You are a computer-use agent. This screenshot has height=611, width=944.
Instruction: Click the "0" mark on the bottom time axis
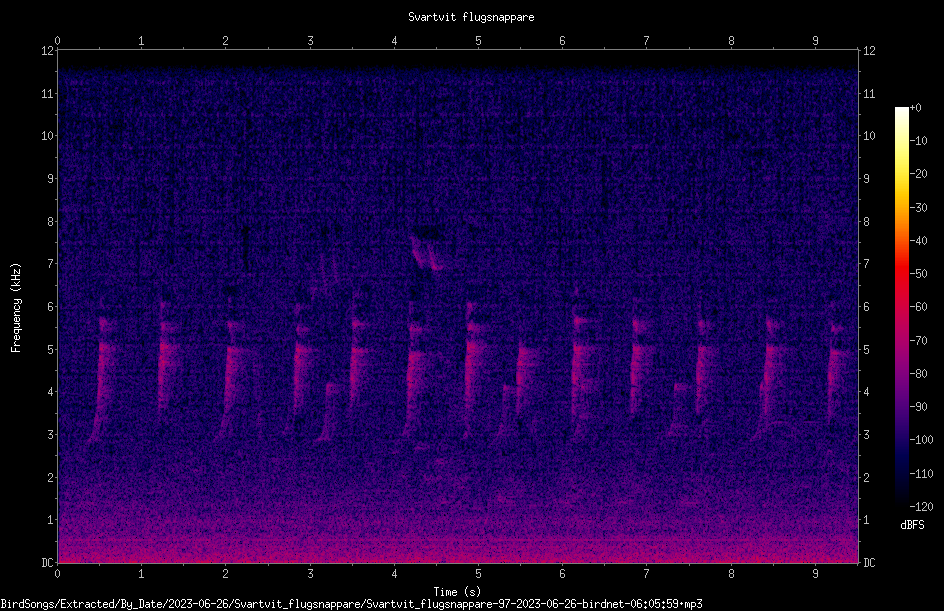(57, 574)
